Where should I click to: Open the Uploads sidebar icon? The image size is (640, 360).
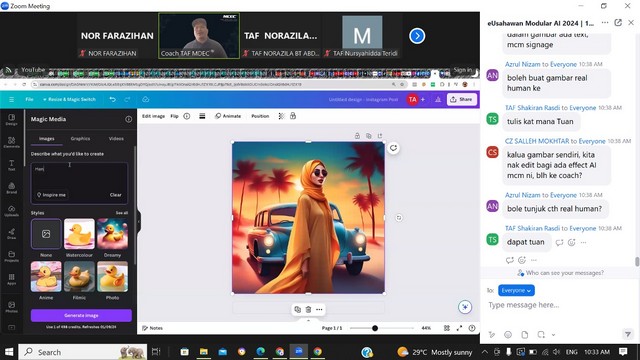tap(11, 211)
